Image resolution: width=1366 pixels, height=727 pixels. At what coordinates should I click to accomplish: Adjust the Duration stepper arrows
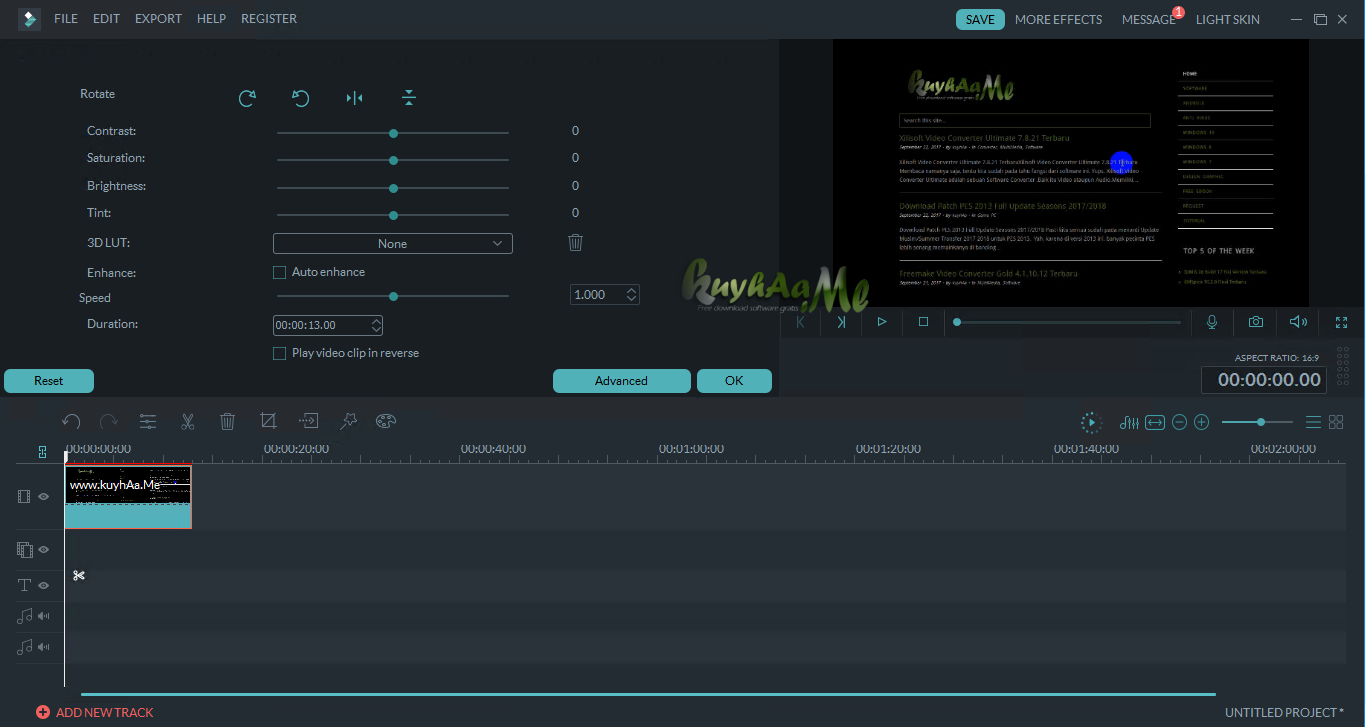[376, 325]
